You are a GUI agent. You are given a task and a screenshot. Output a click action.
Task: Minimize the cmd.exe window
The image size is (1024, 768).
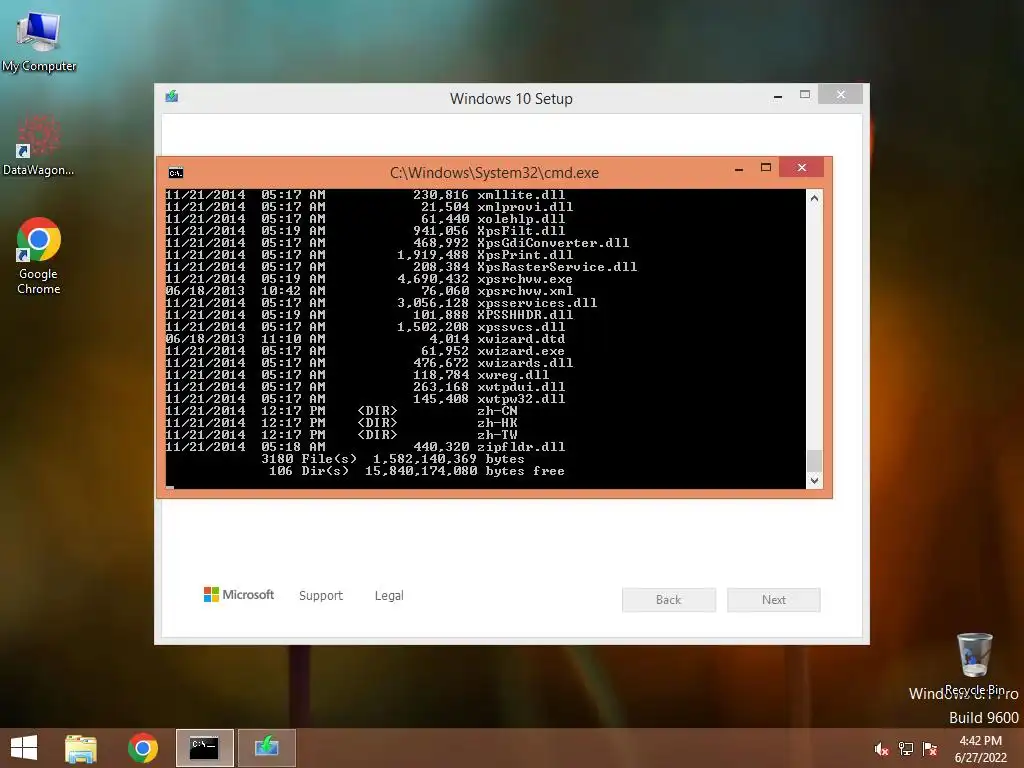pos(739,168)
